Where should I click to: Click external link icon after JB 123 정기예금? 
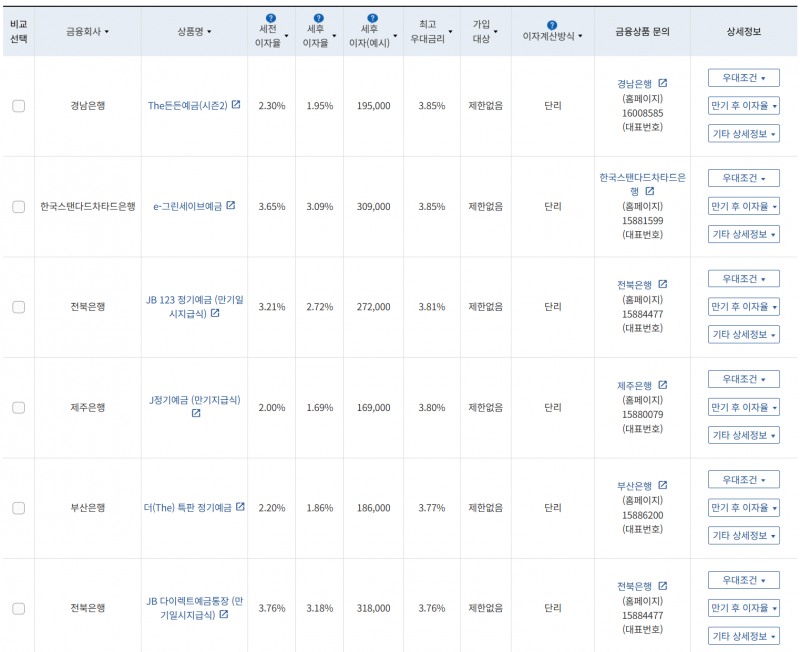(215, 313)
